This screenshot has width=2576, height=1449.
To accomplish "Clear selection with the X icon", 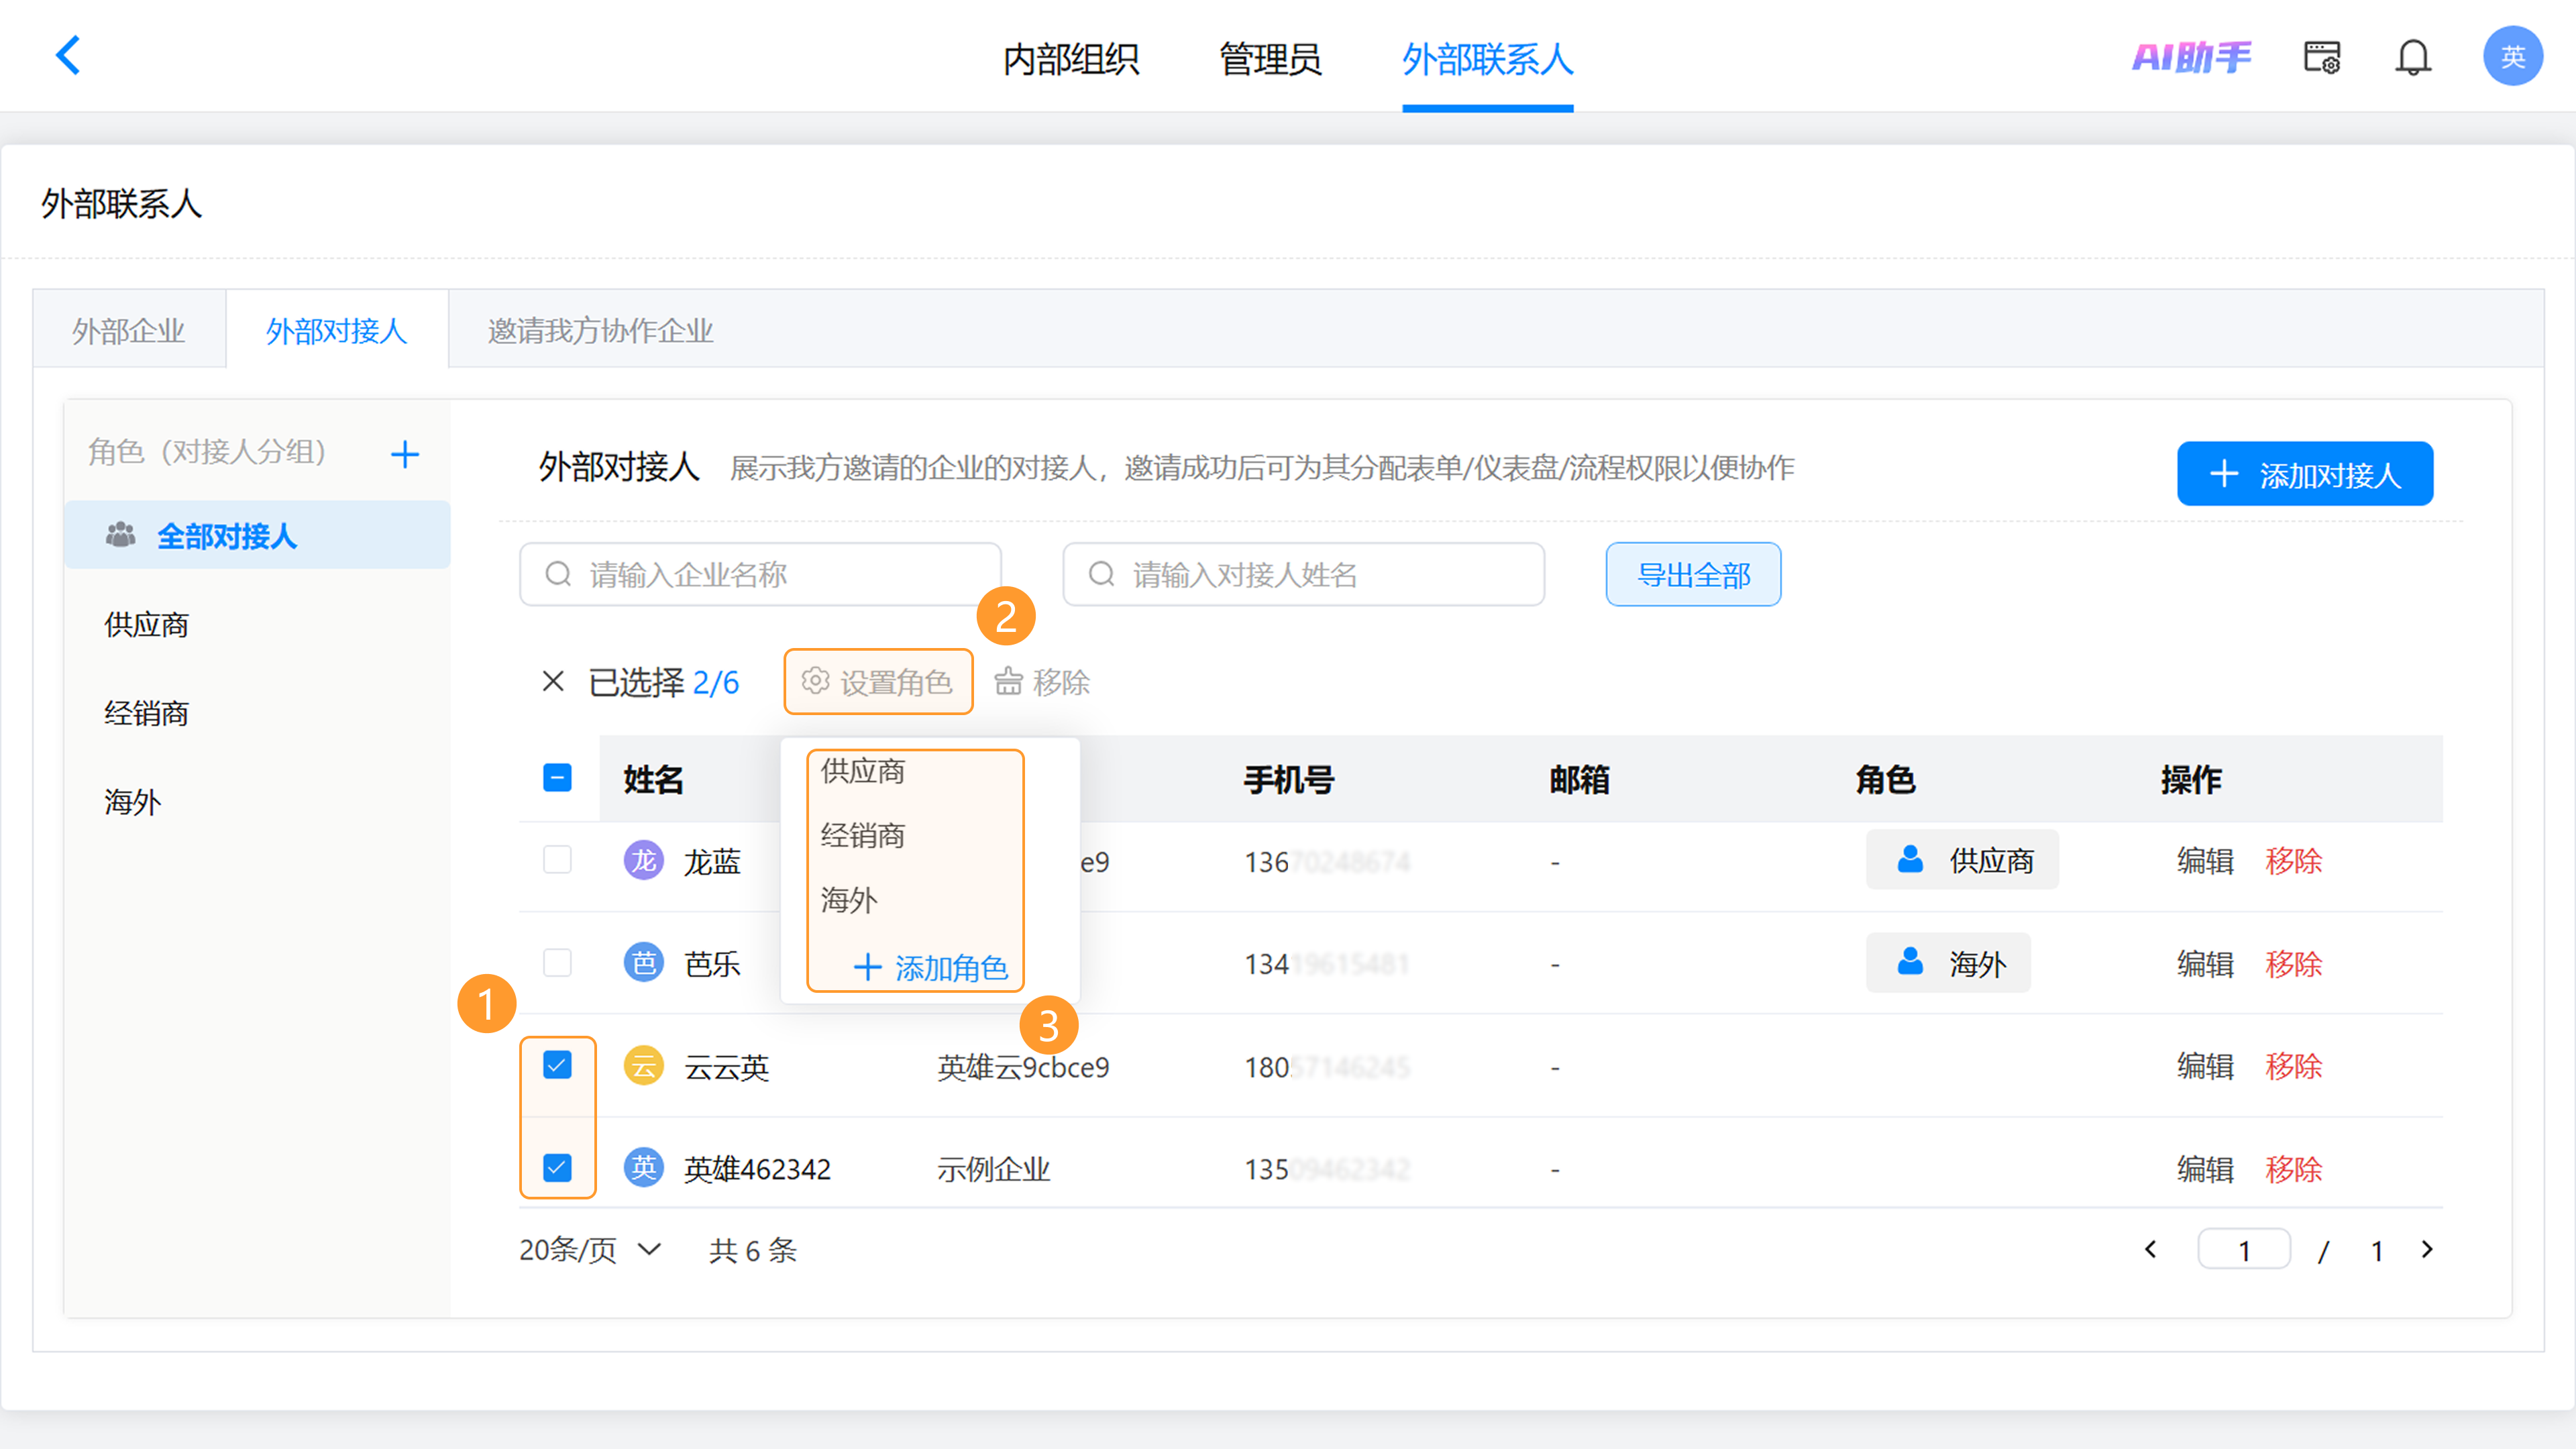I will tap(553, 682).
